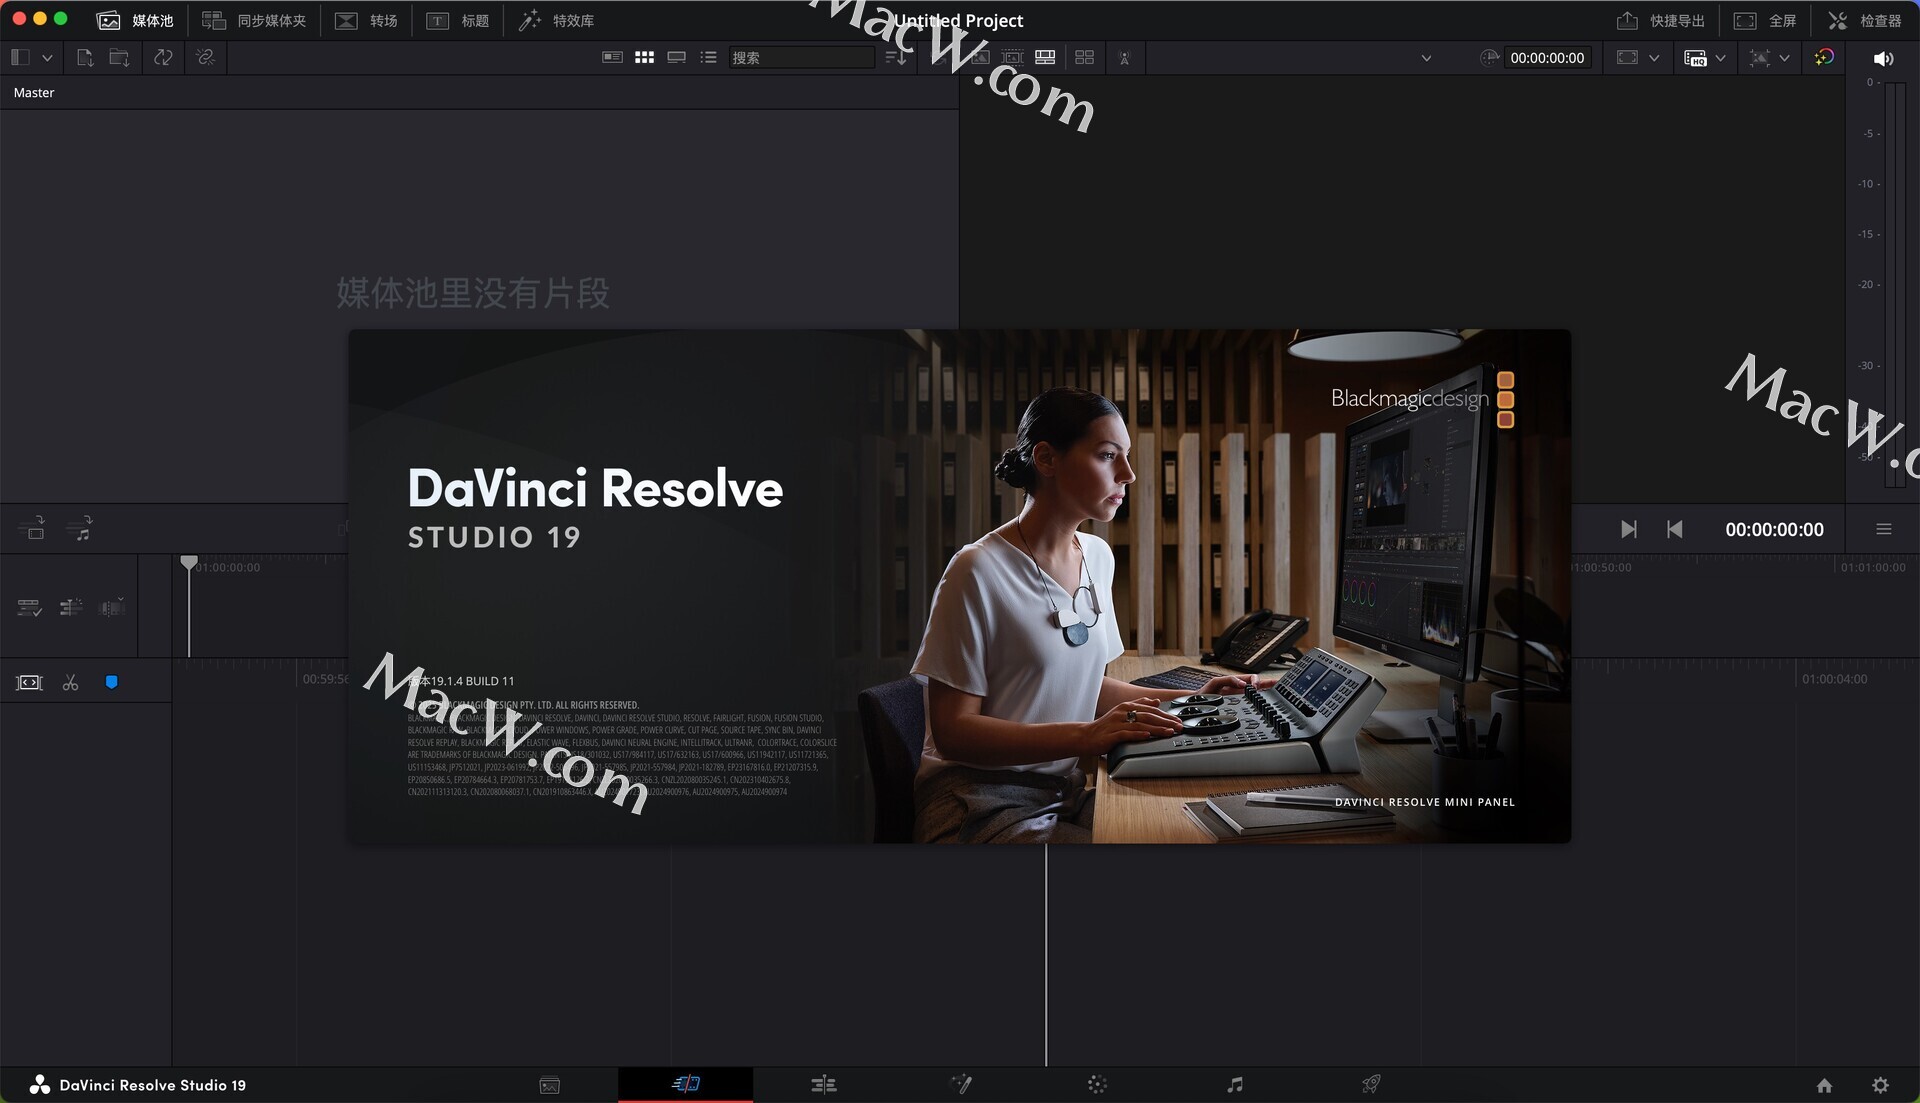
Task: Click the DaVinci Resolve Studio 19 logo
Action: click(x=39, y=1085)
